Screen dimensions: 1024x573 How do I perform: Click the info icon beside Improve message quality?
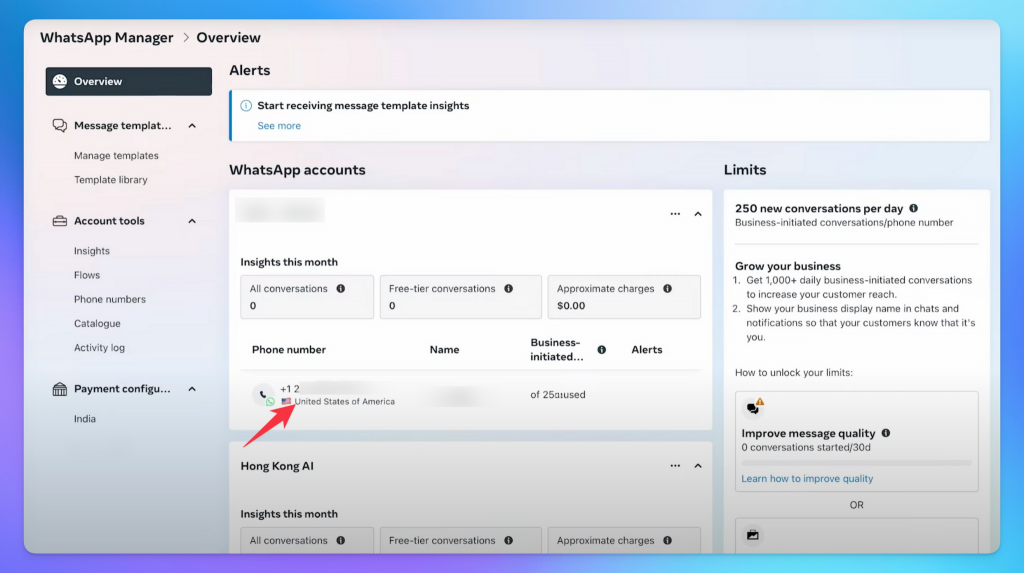tap(887, 434)
